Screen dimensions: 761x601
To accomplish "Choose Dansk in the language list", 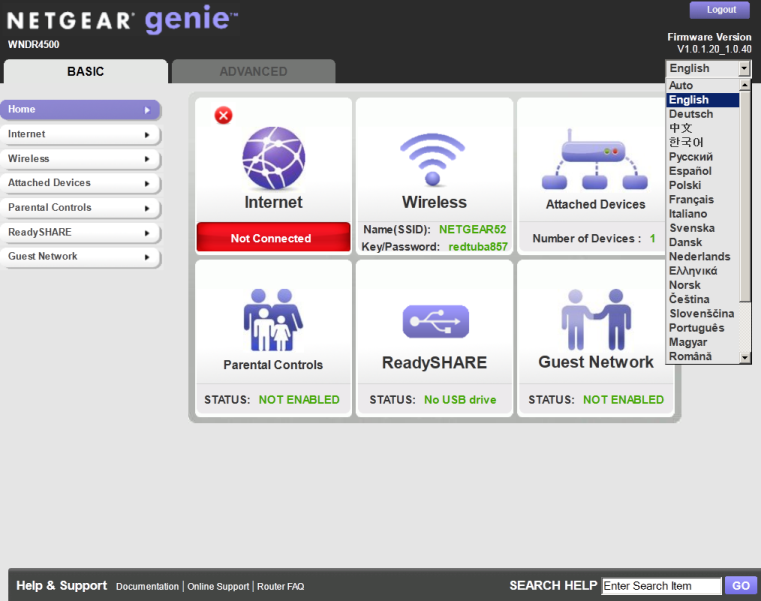I will pyautogui.click(x=703, y=242).
